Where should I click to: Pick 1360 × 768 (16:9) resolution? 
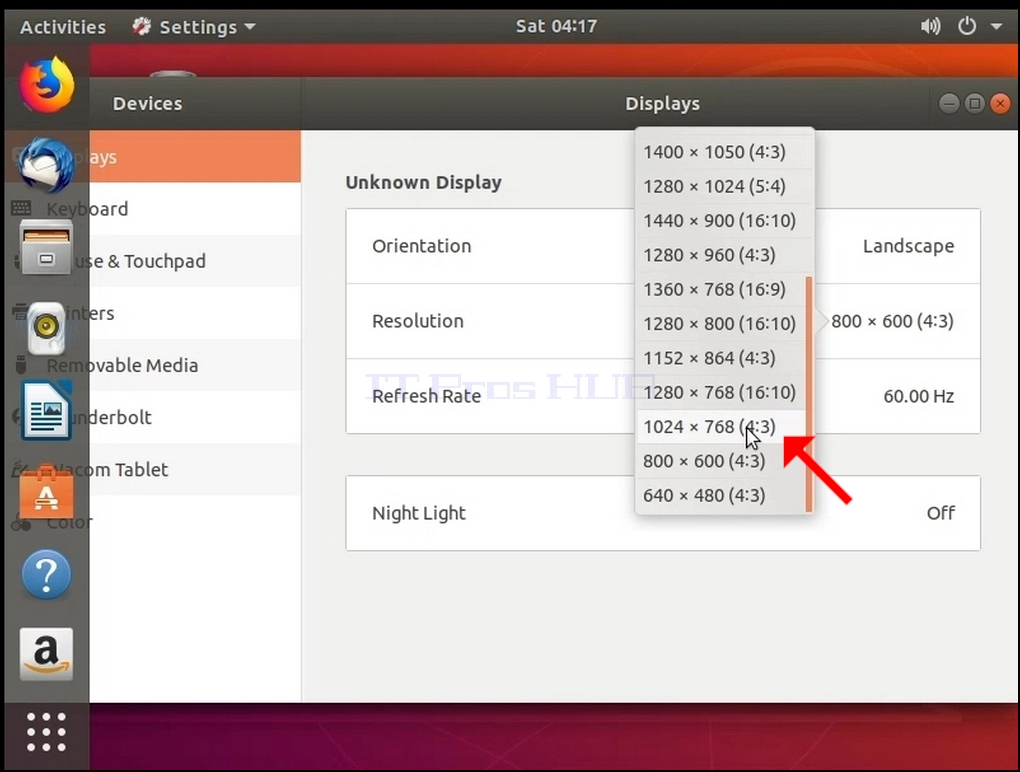[721, 289]
